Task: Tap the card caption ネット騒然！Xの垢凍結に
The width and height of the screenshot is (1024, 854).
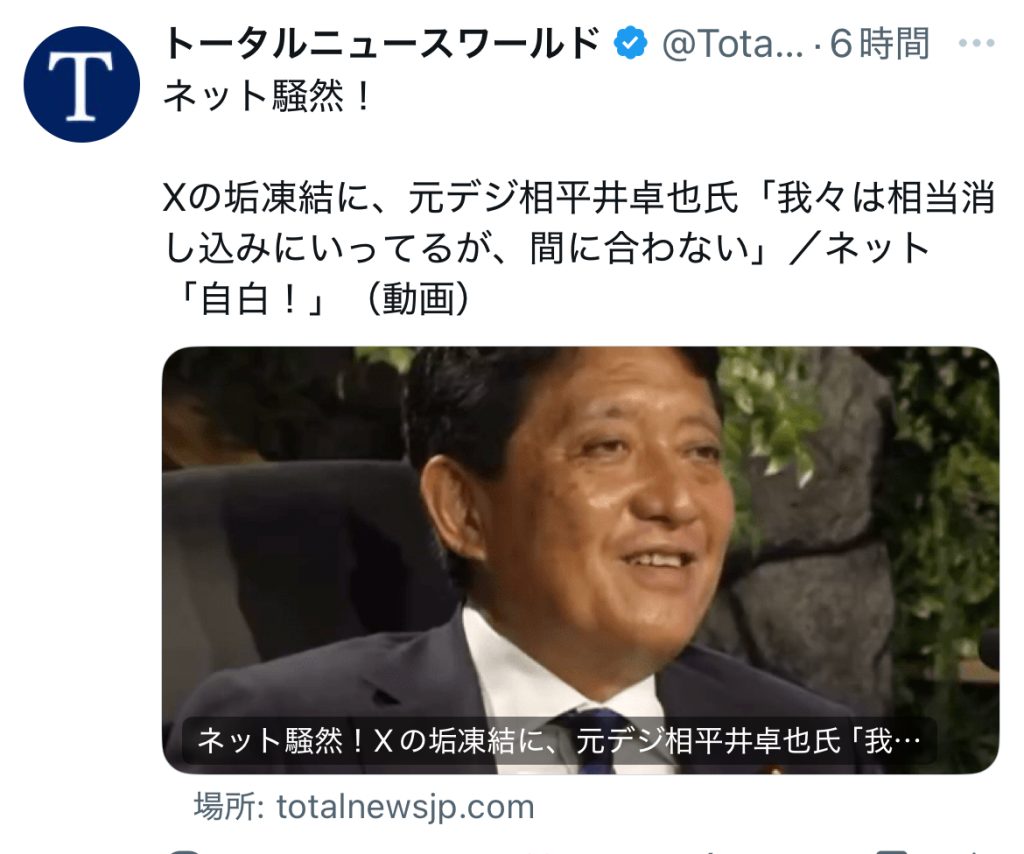Action: [x=559, y=742]
